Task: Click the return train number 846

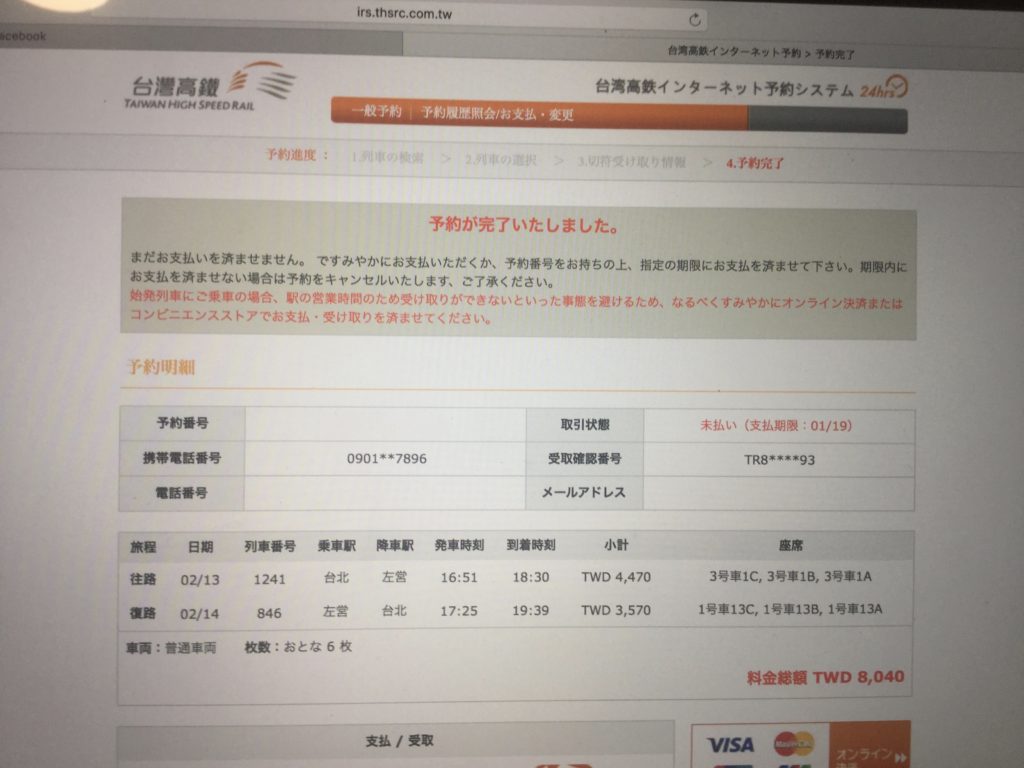Action: click(269, 613)
